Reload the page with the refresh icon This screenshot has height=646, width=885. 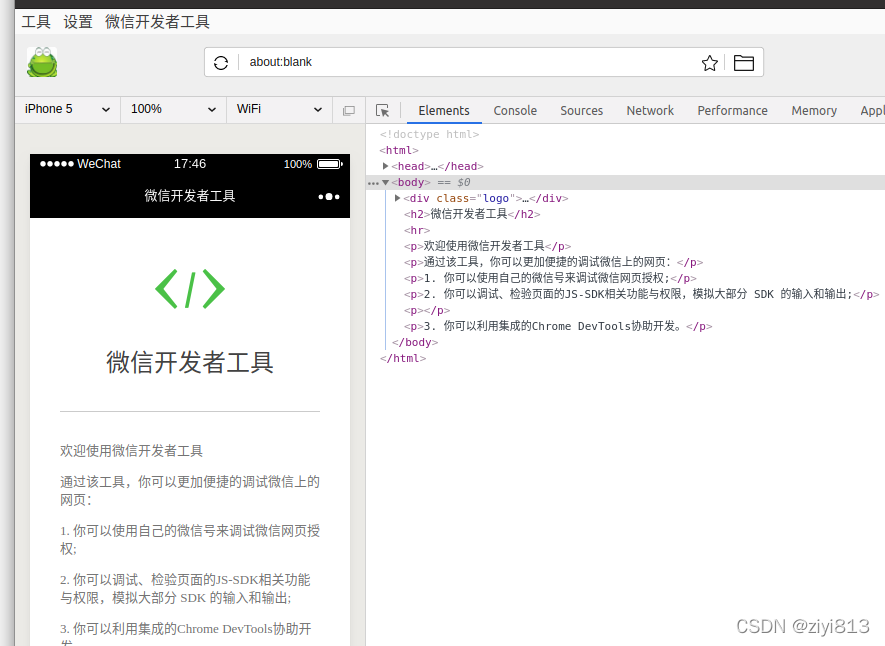(221, 63)
